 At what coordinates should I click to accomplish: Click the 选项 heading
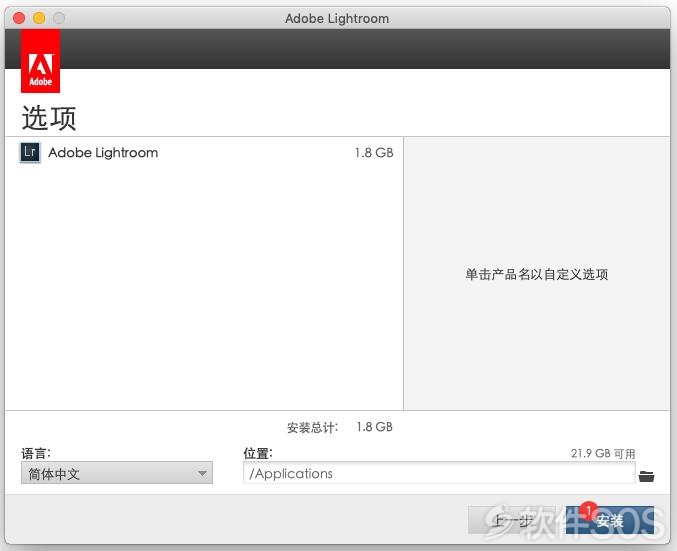click(49, 118)
